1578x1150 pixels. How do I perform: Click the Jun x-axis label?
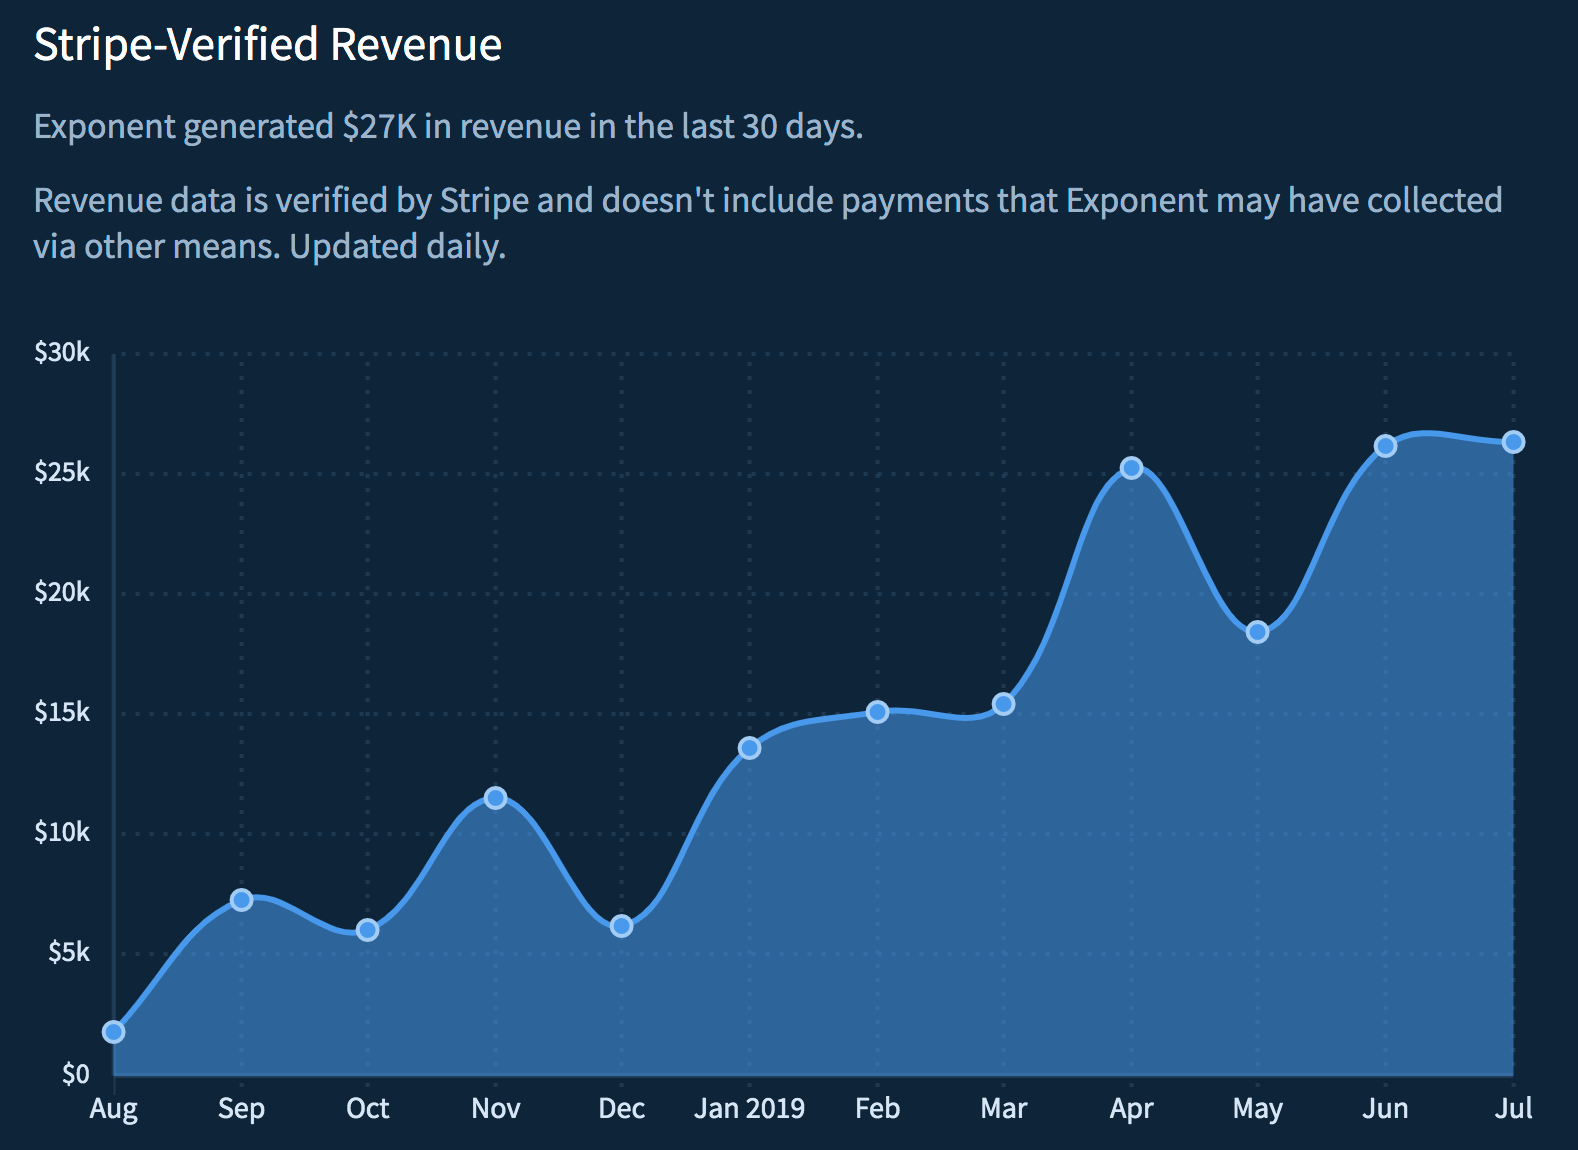(1385, 1108)
